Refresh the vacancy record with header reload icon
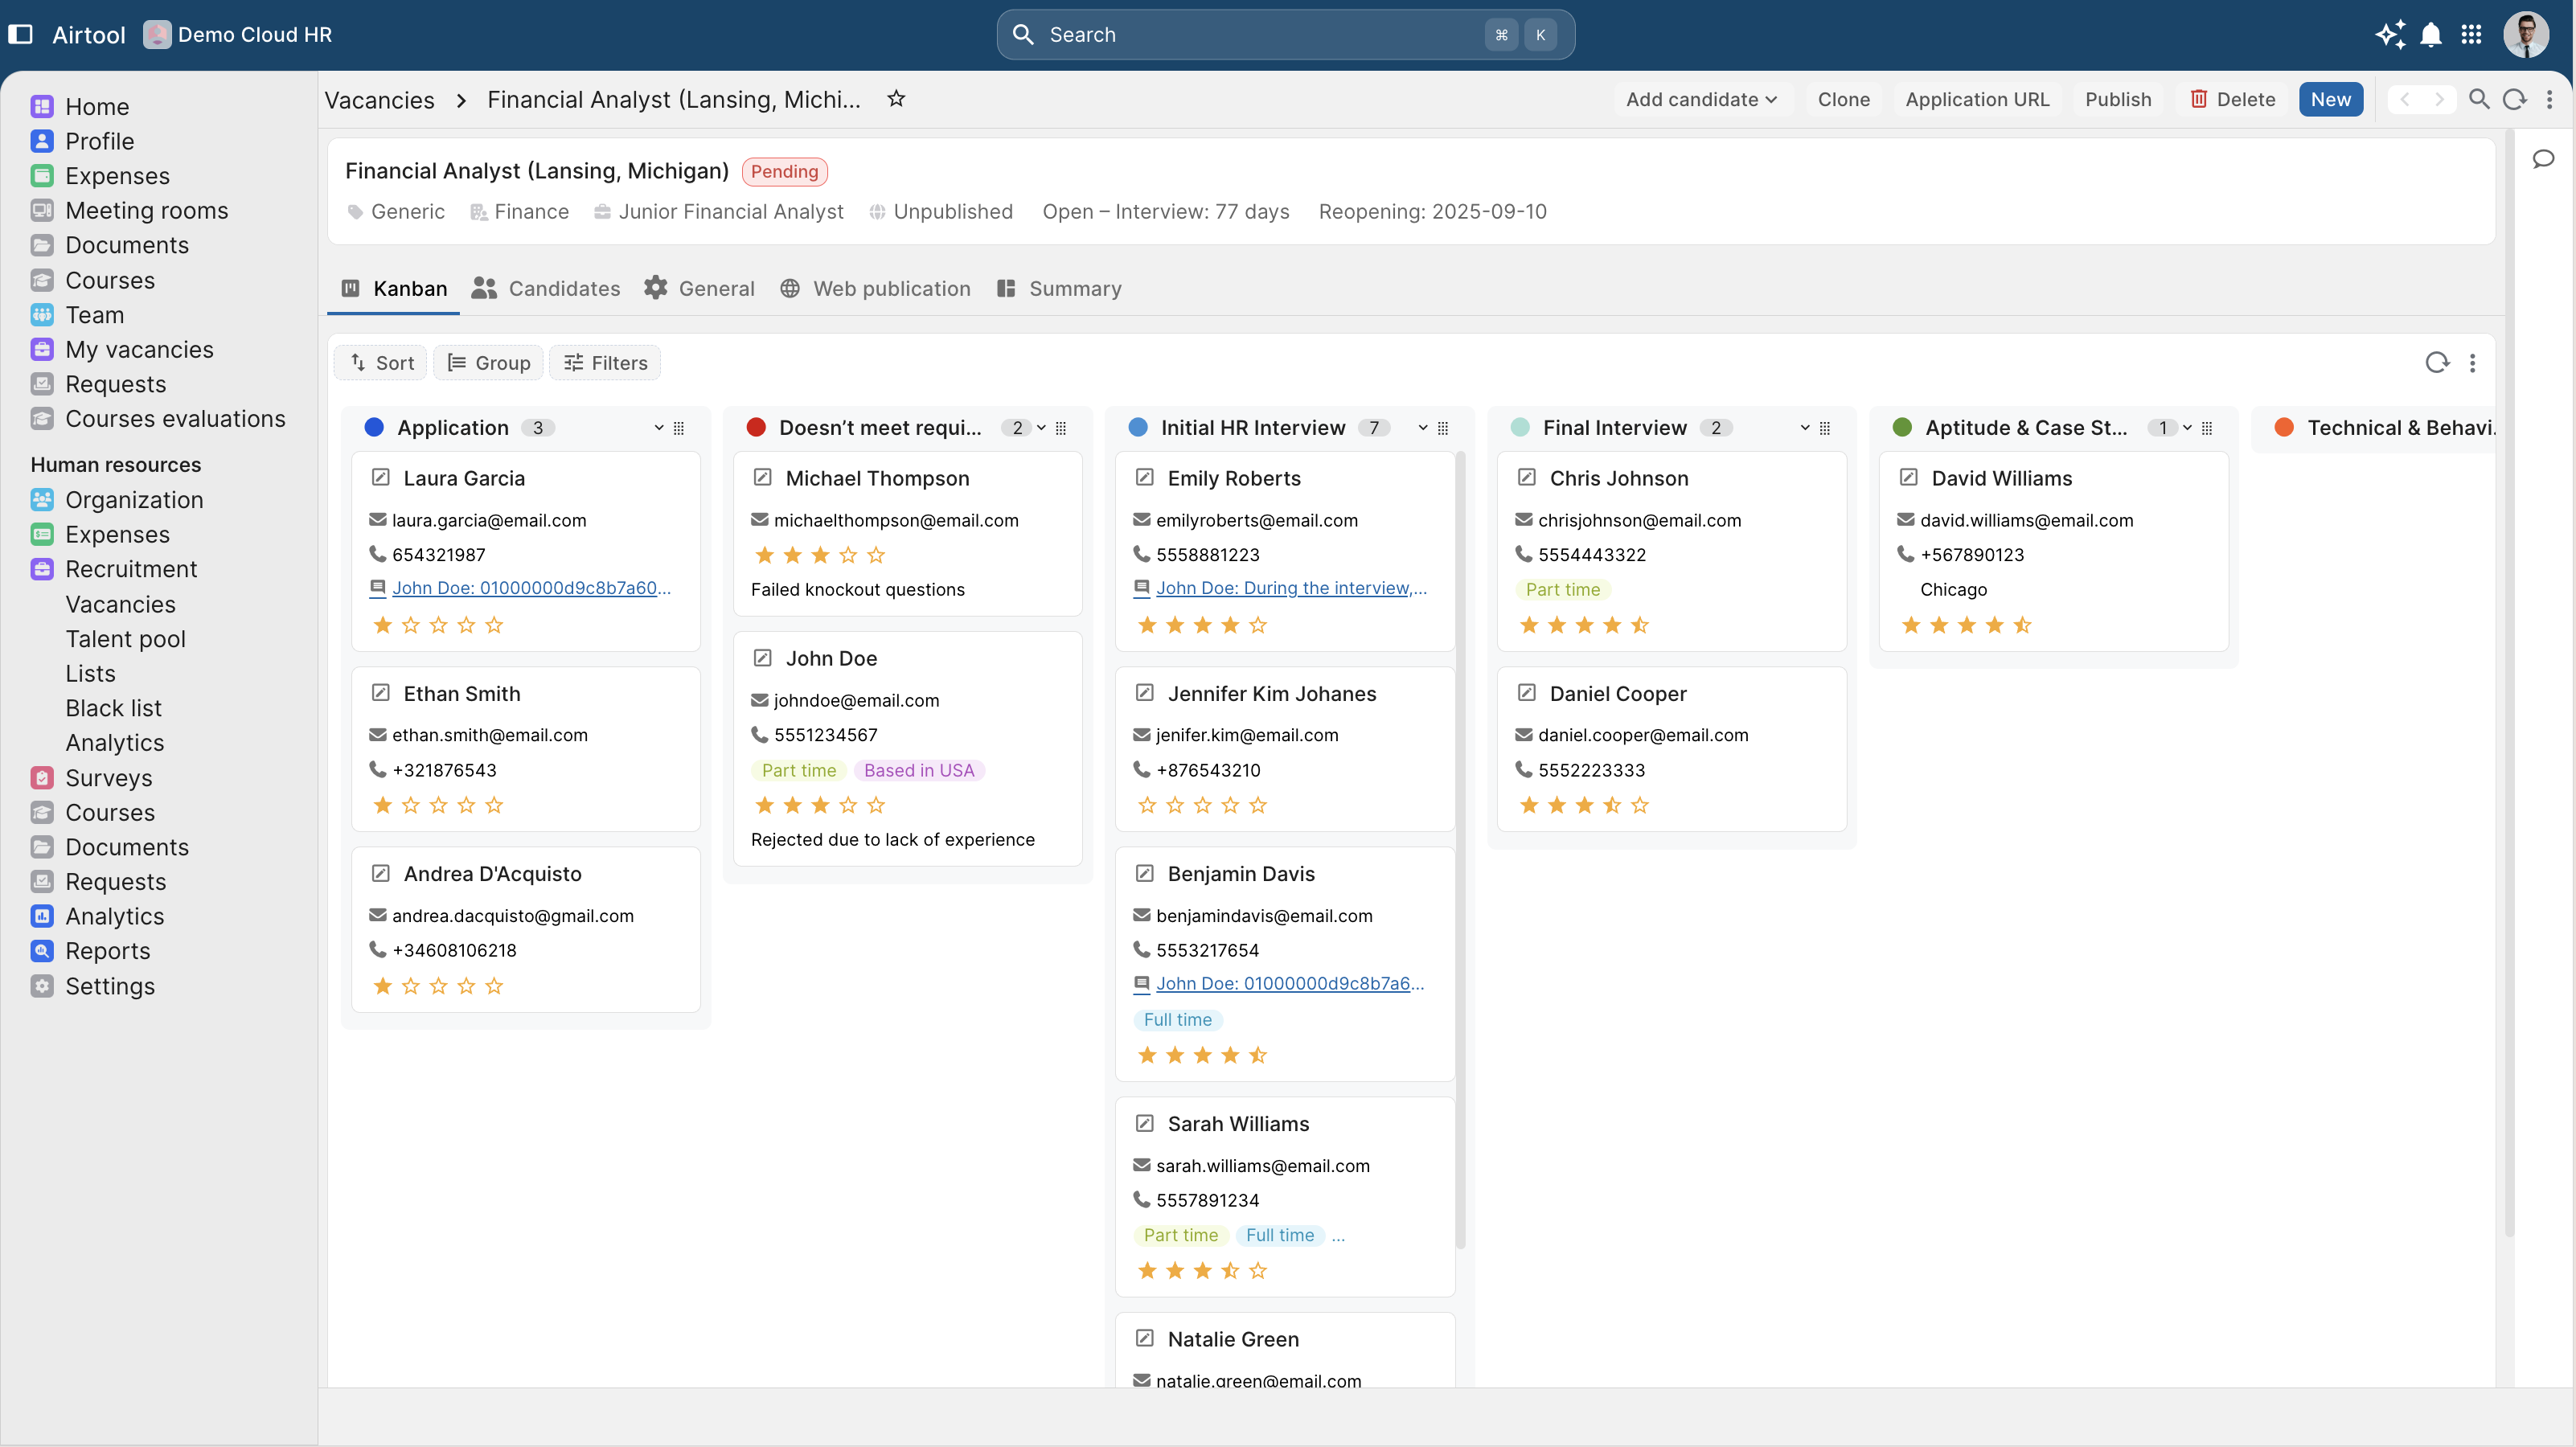The height and width of the screenshot is (1447, 2576). (2514, 99)
